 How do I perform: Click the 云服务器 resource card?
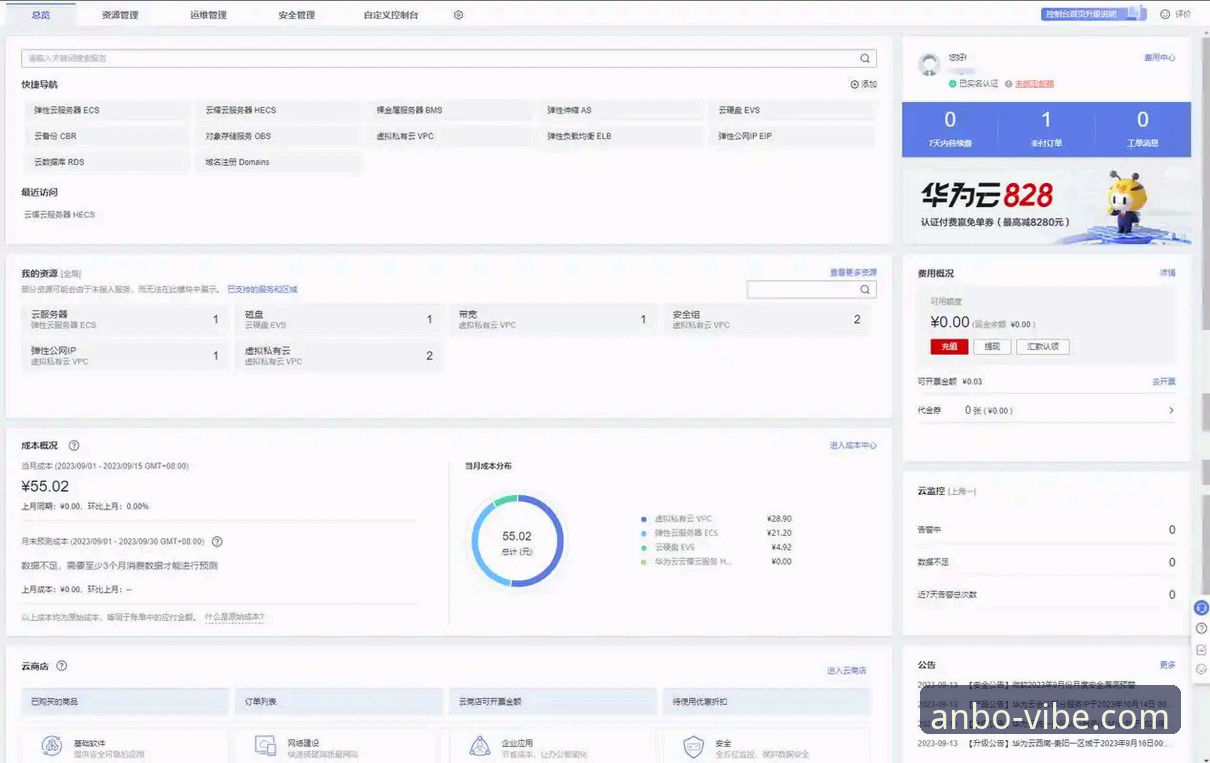pos(124,320)
